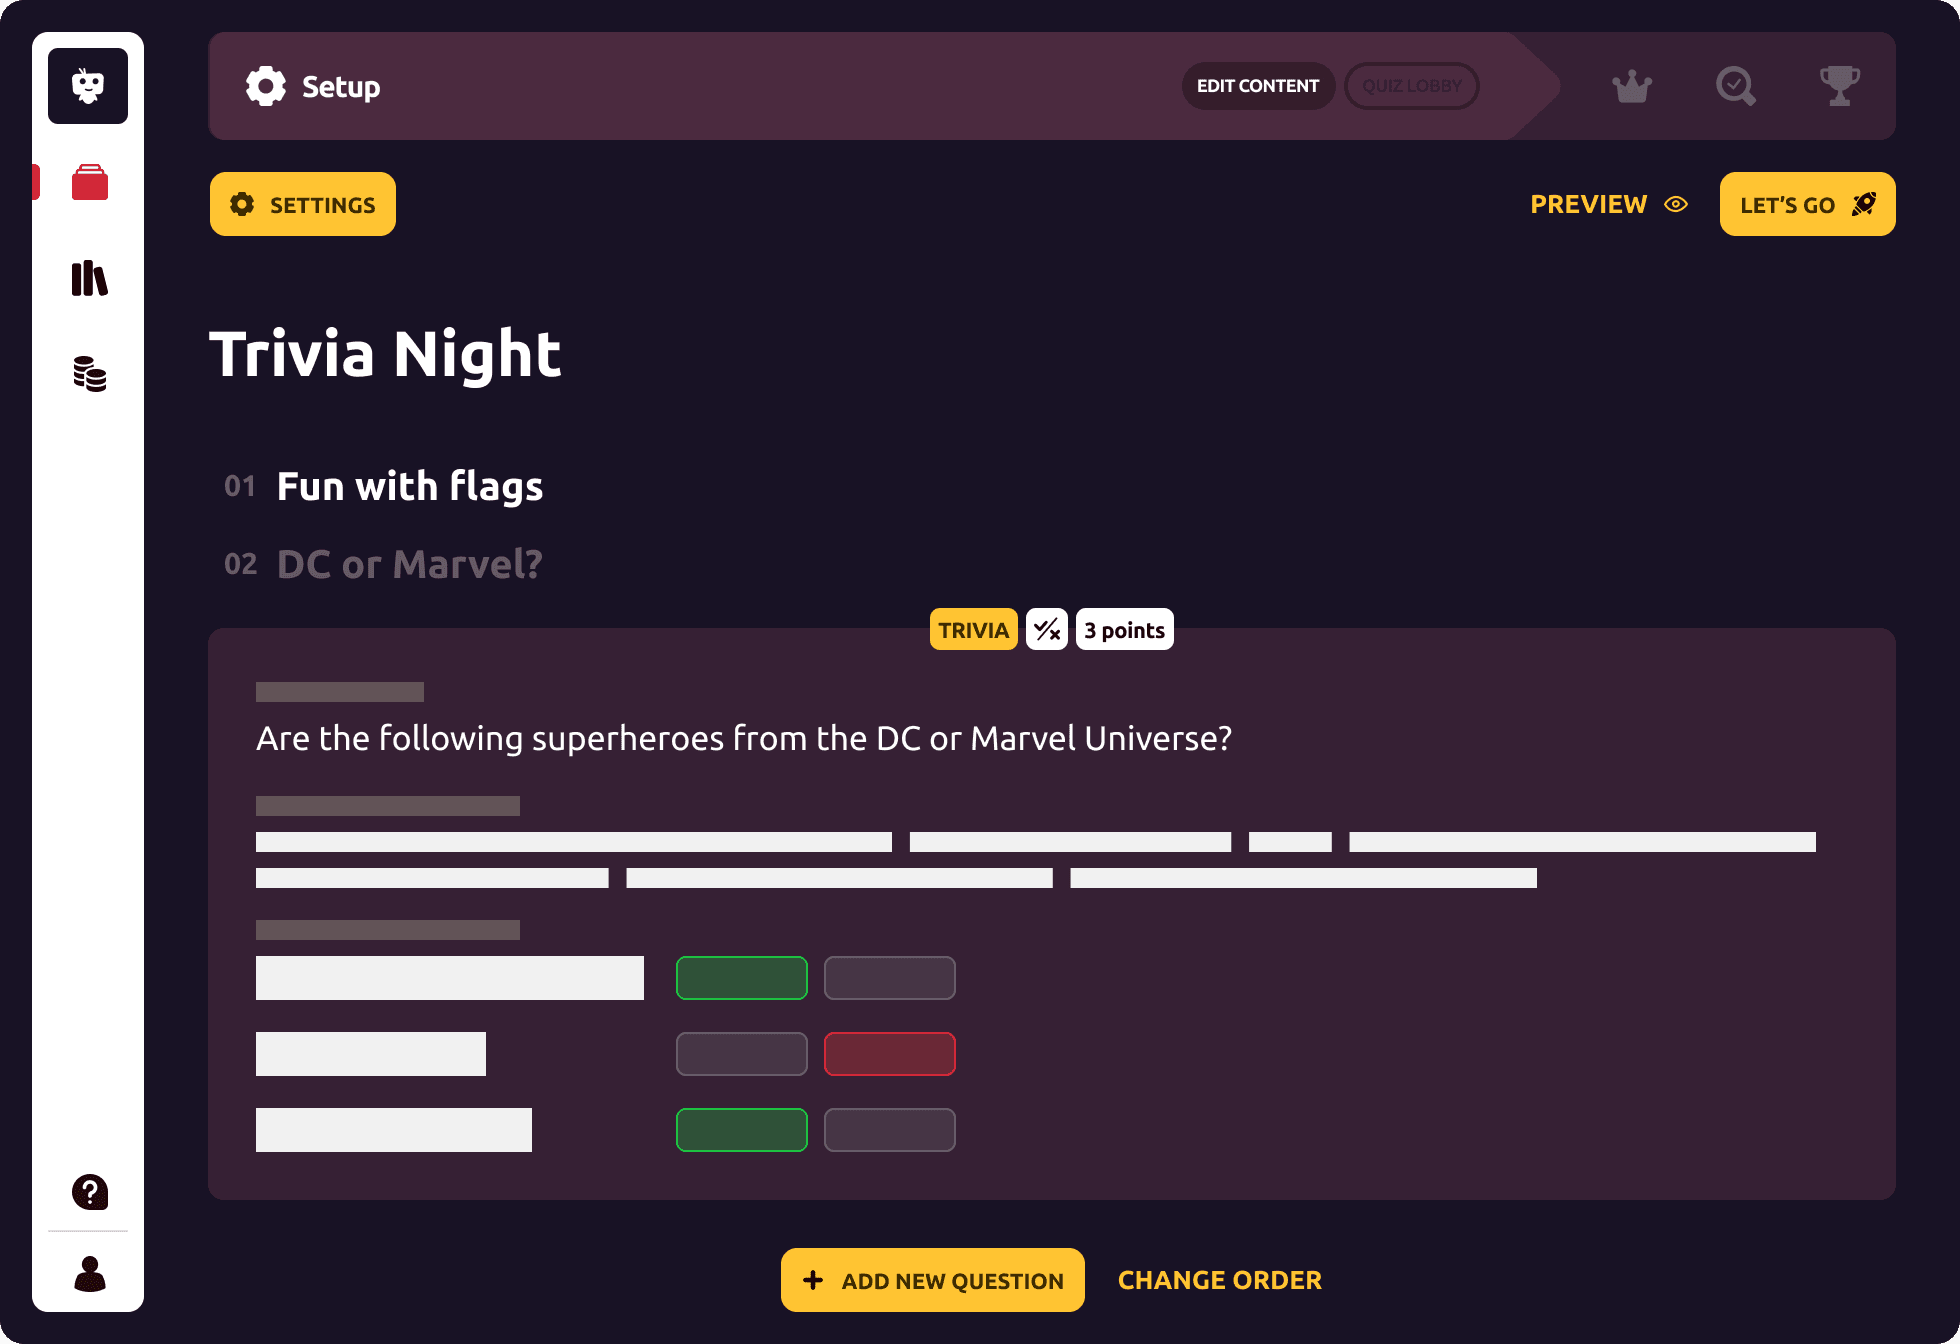Open help question mark icon
The height and width of the screenshot is (1344, 1960).
[90, 1192]
